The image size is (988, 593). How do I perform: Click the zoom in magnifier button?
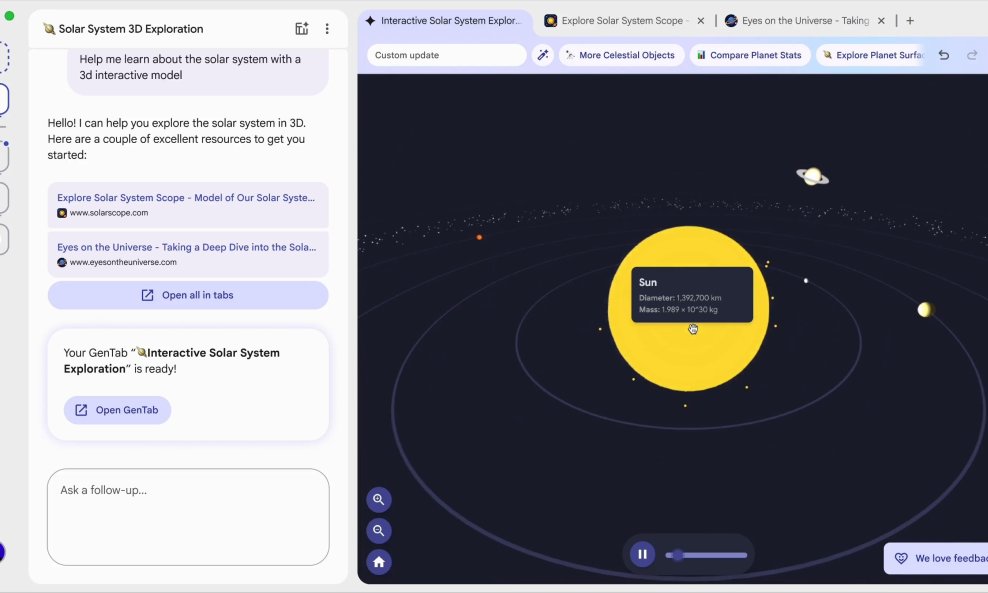[x=379, y=499]
